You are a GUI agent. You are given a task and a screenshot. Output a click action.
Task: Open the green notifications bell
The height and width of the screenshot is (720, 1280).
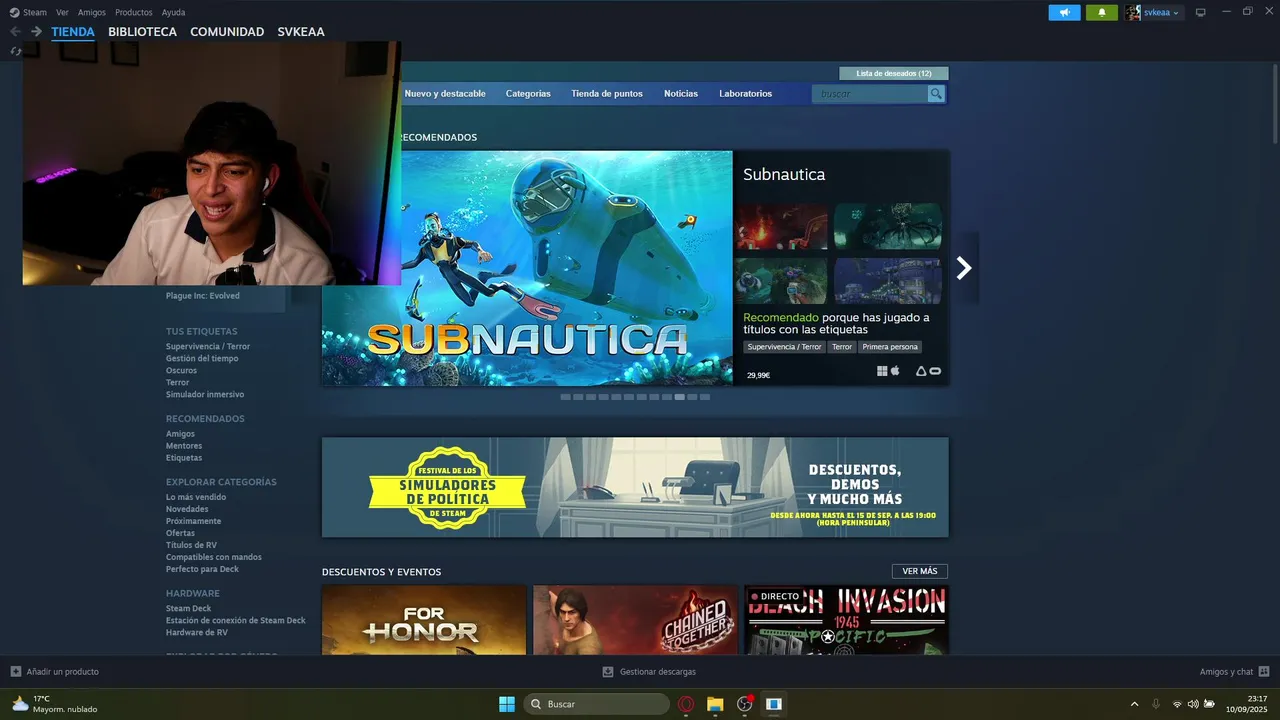1102,12
